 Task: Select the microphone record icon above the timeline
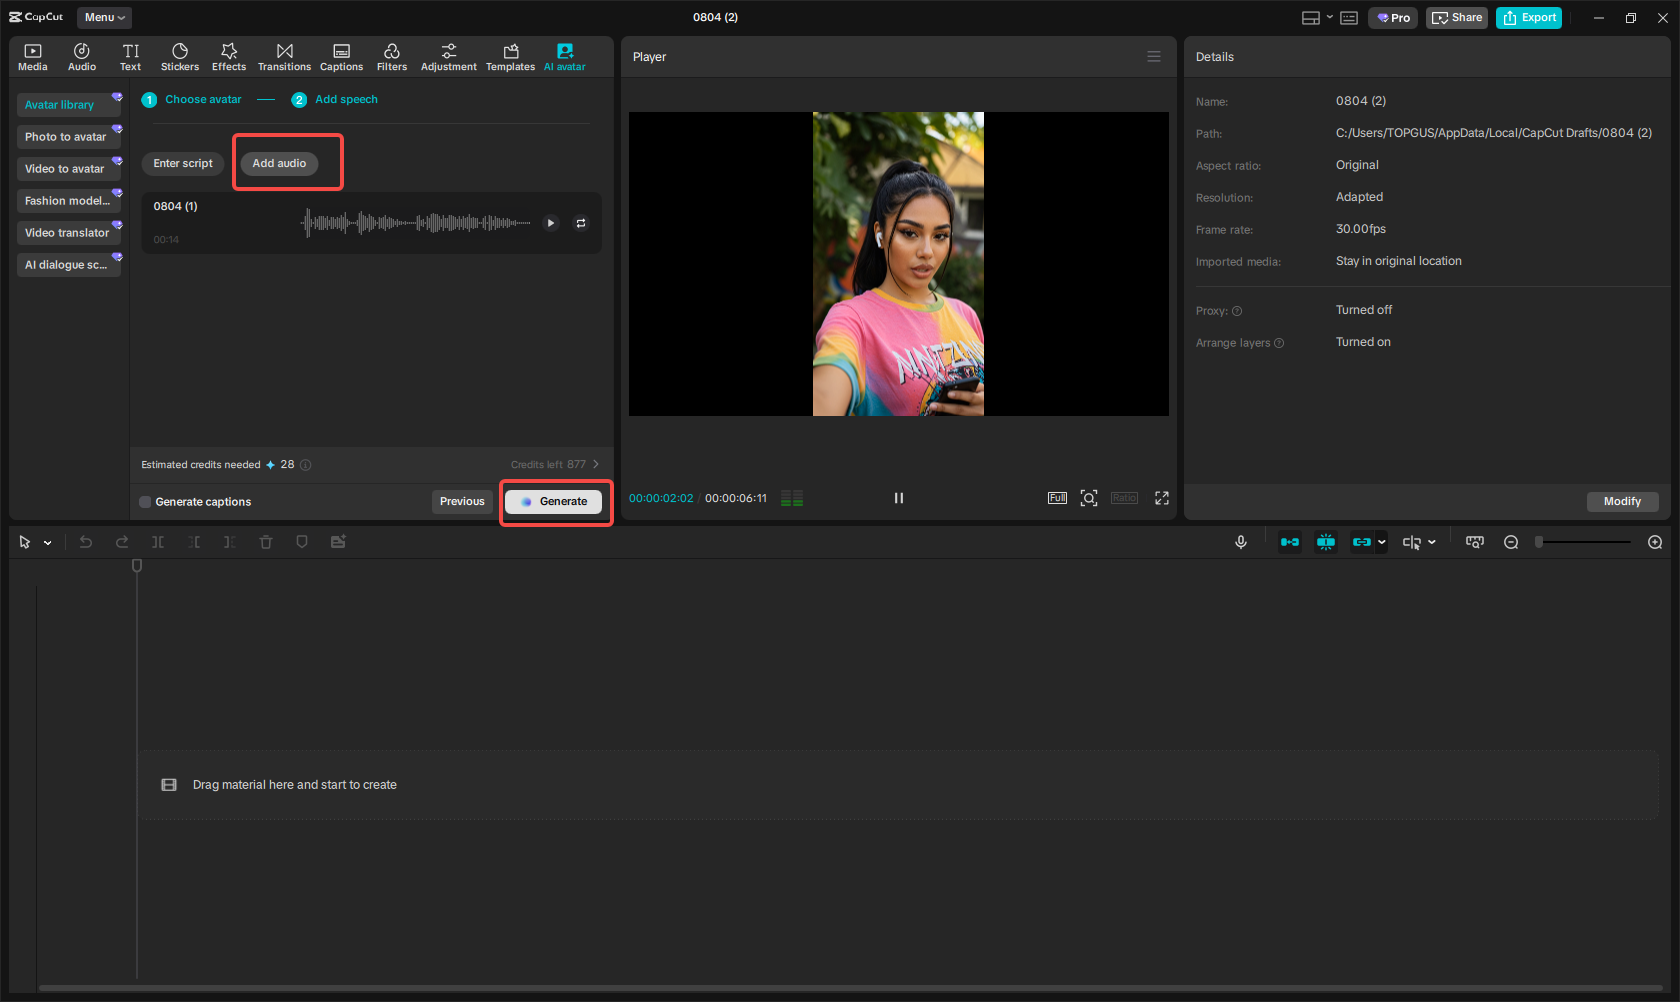click(x=1240, y=541)
